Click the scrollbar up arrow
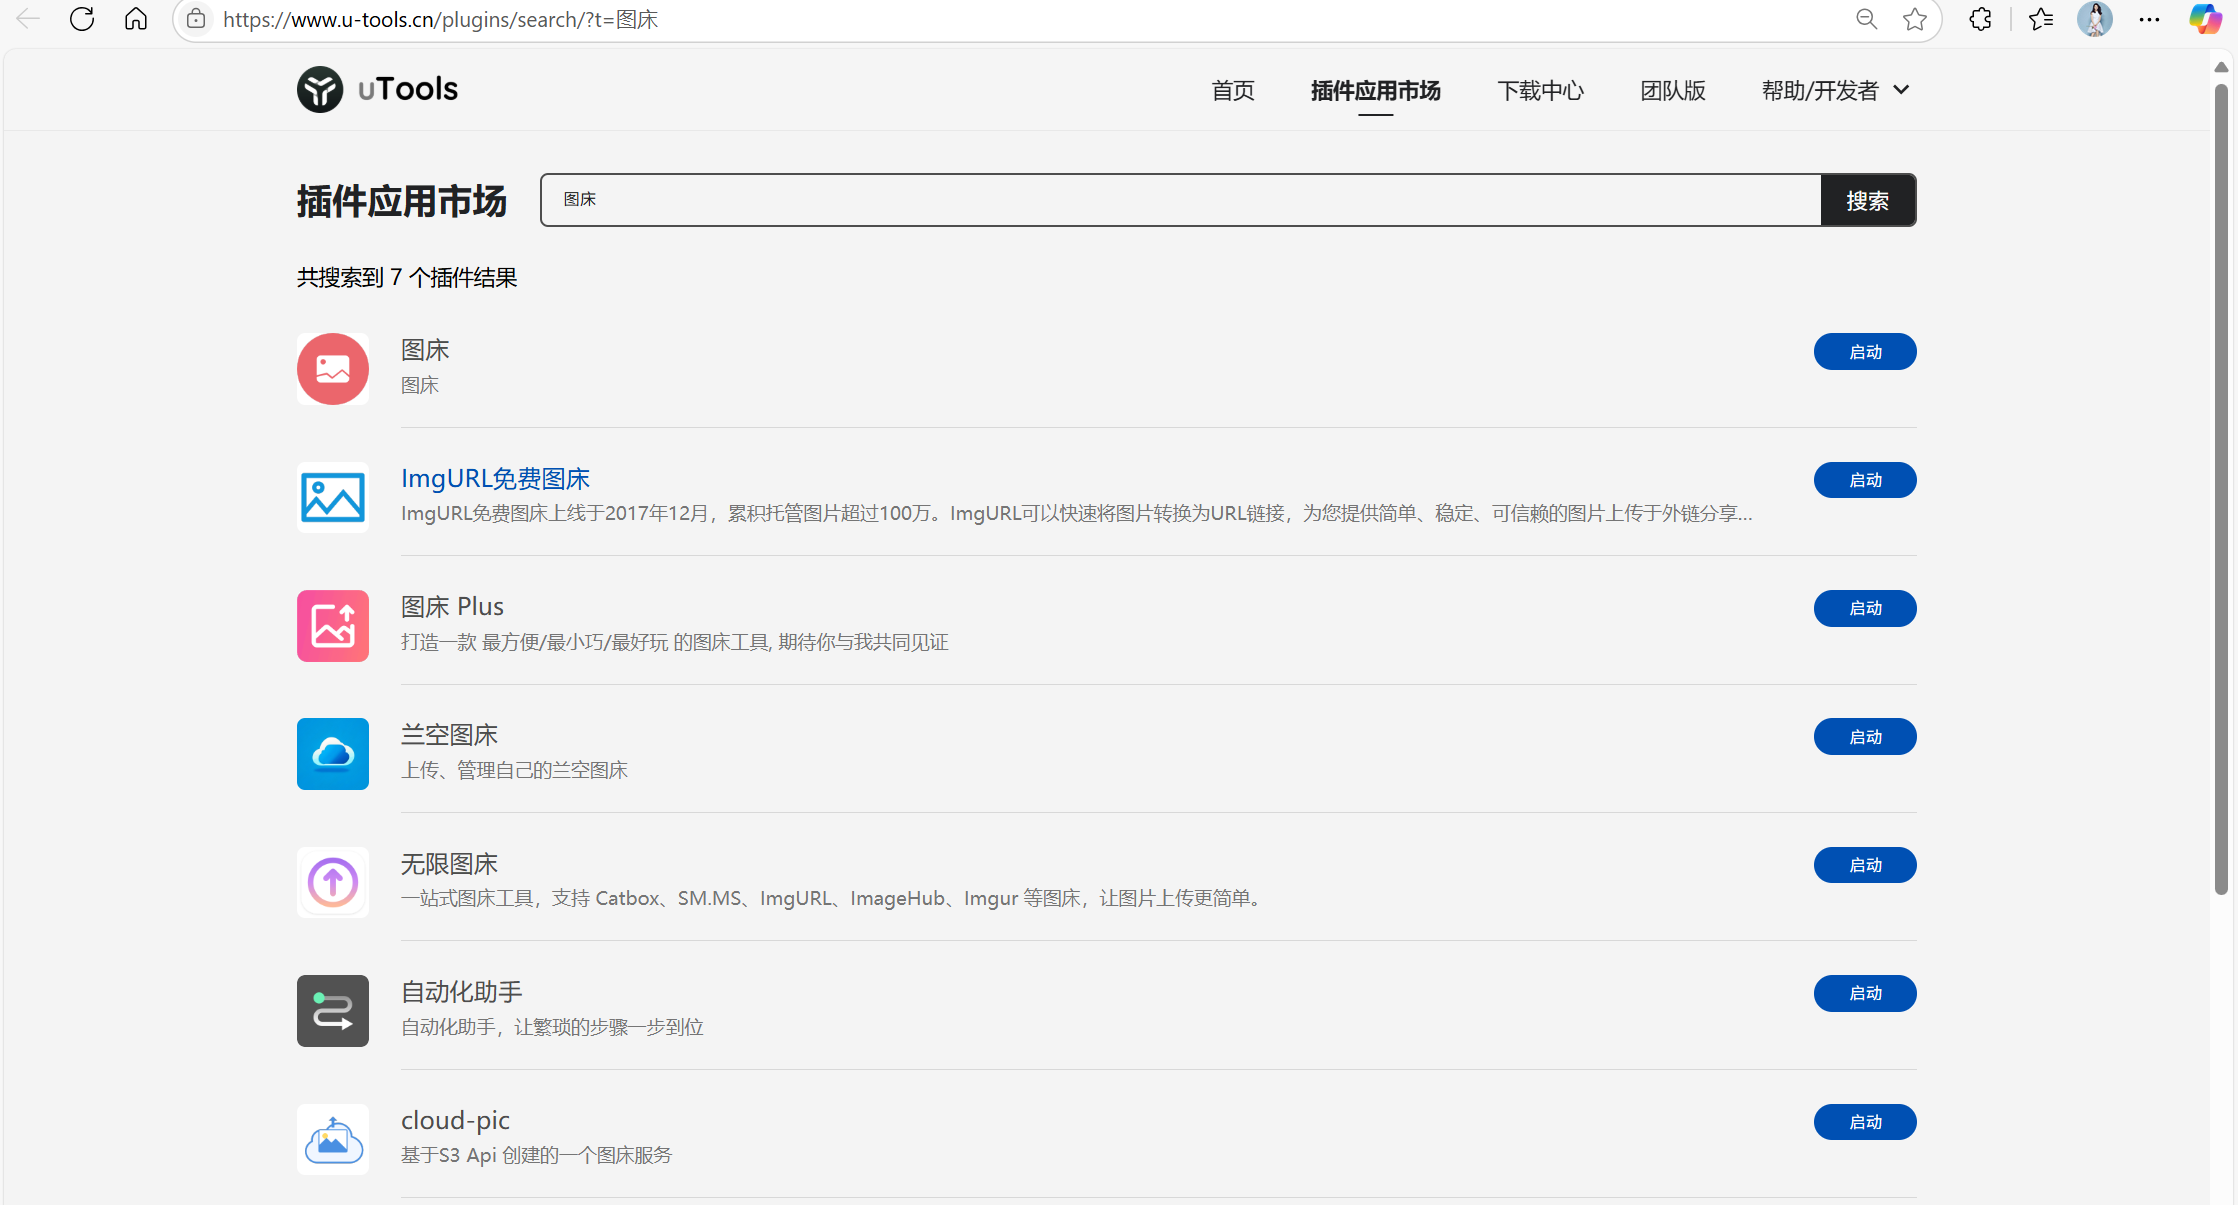Image resolution: width=2238 pixels, height=1205 pixels. 2221,67
